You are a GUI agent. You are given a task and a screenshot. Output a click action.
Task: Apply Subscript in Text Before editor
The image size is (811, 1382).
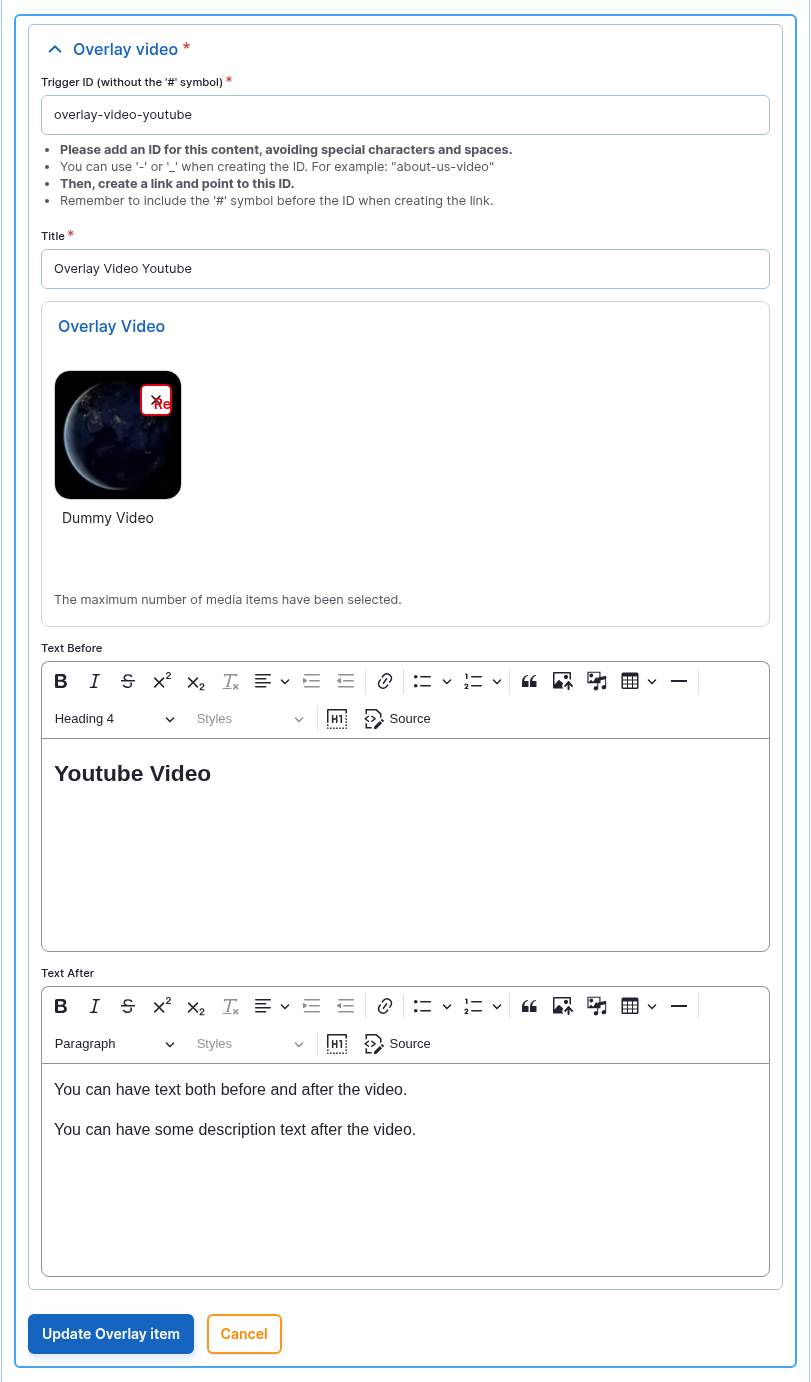(x=196, y=681)
